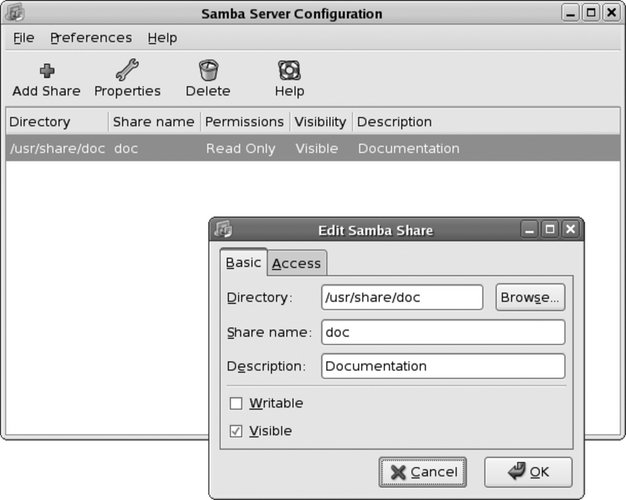The width and height of the screenshot is (626, 500).
Task: Maximize the Samba Server Configuration window
Action: [591, 13]
